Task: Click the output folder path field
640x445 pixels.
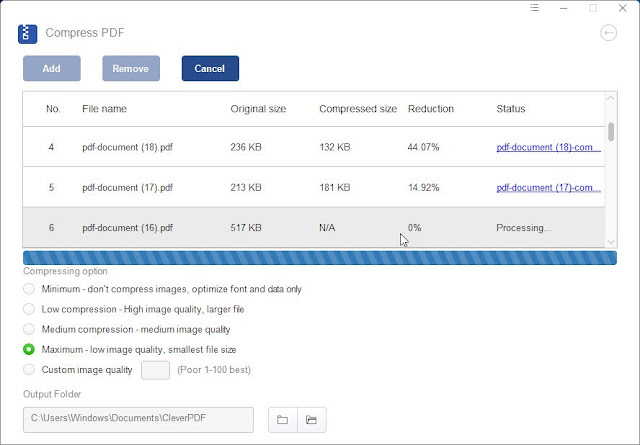Action: pyautogui.click(x=138, y=419)
